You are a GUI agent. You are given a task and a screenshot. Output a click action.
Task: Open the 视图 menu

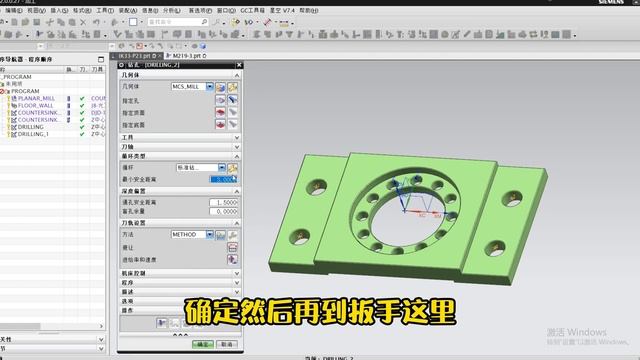tap(36, 10)
